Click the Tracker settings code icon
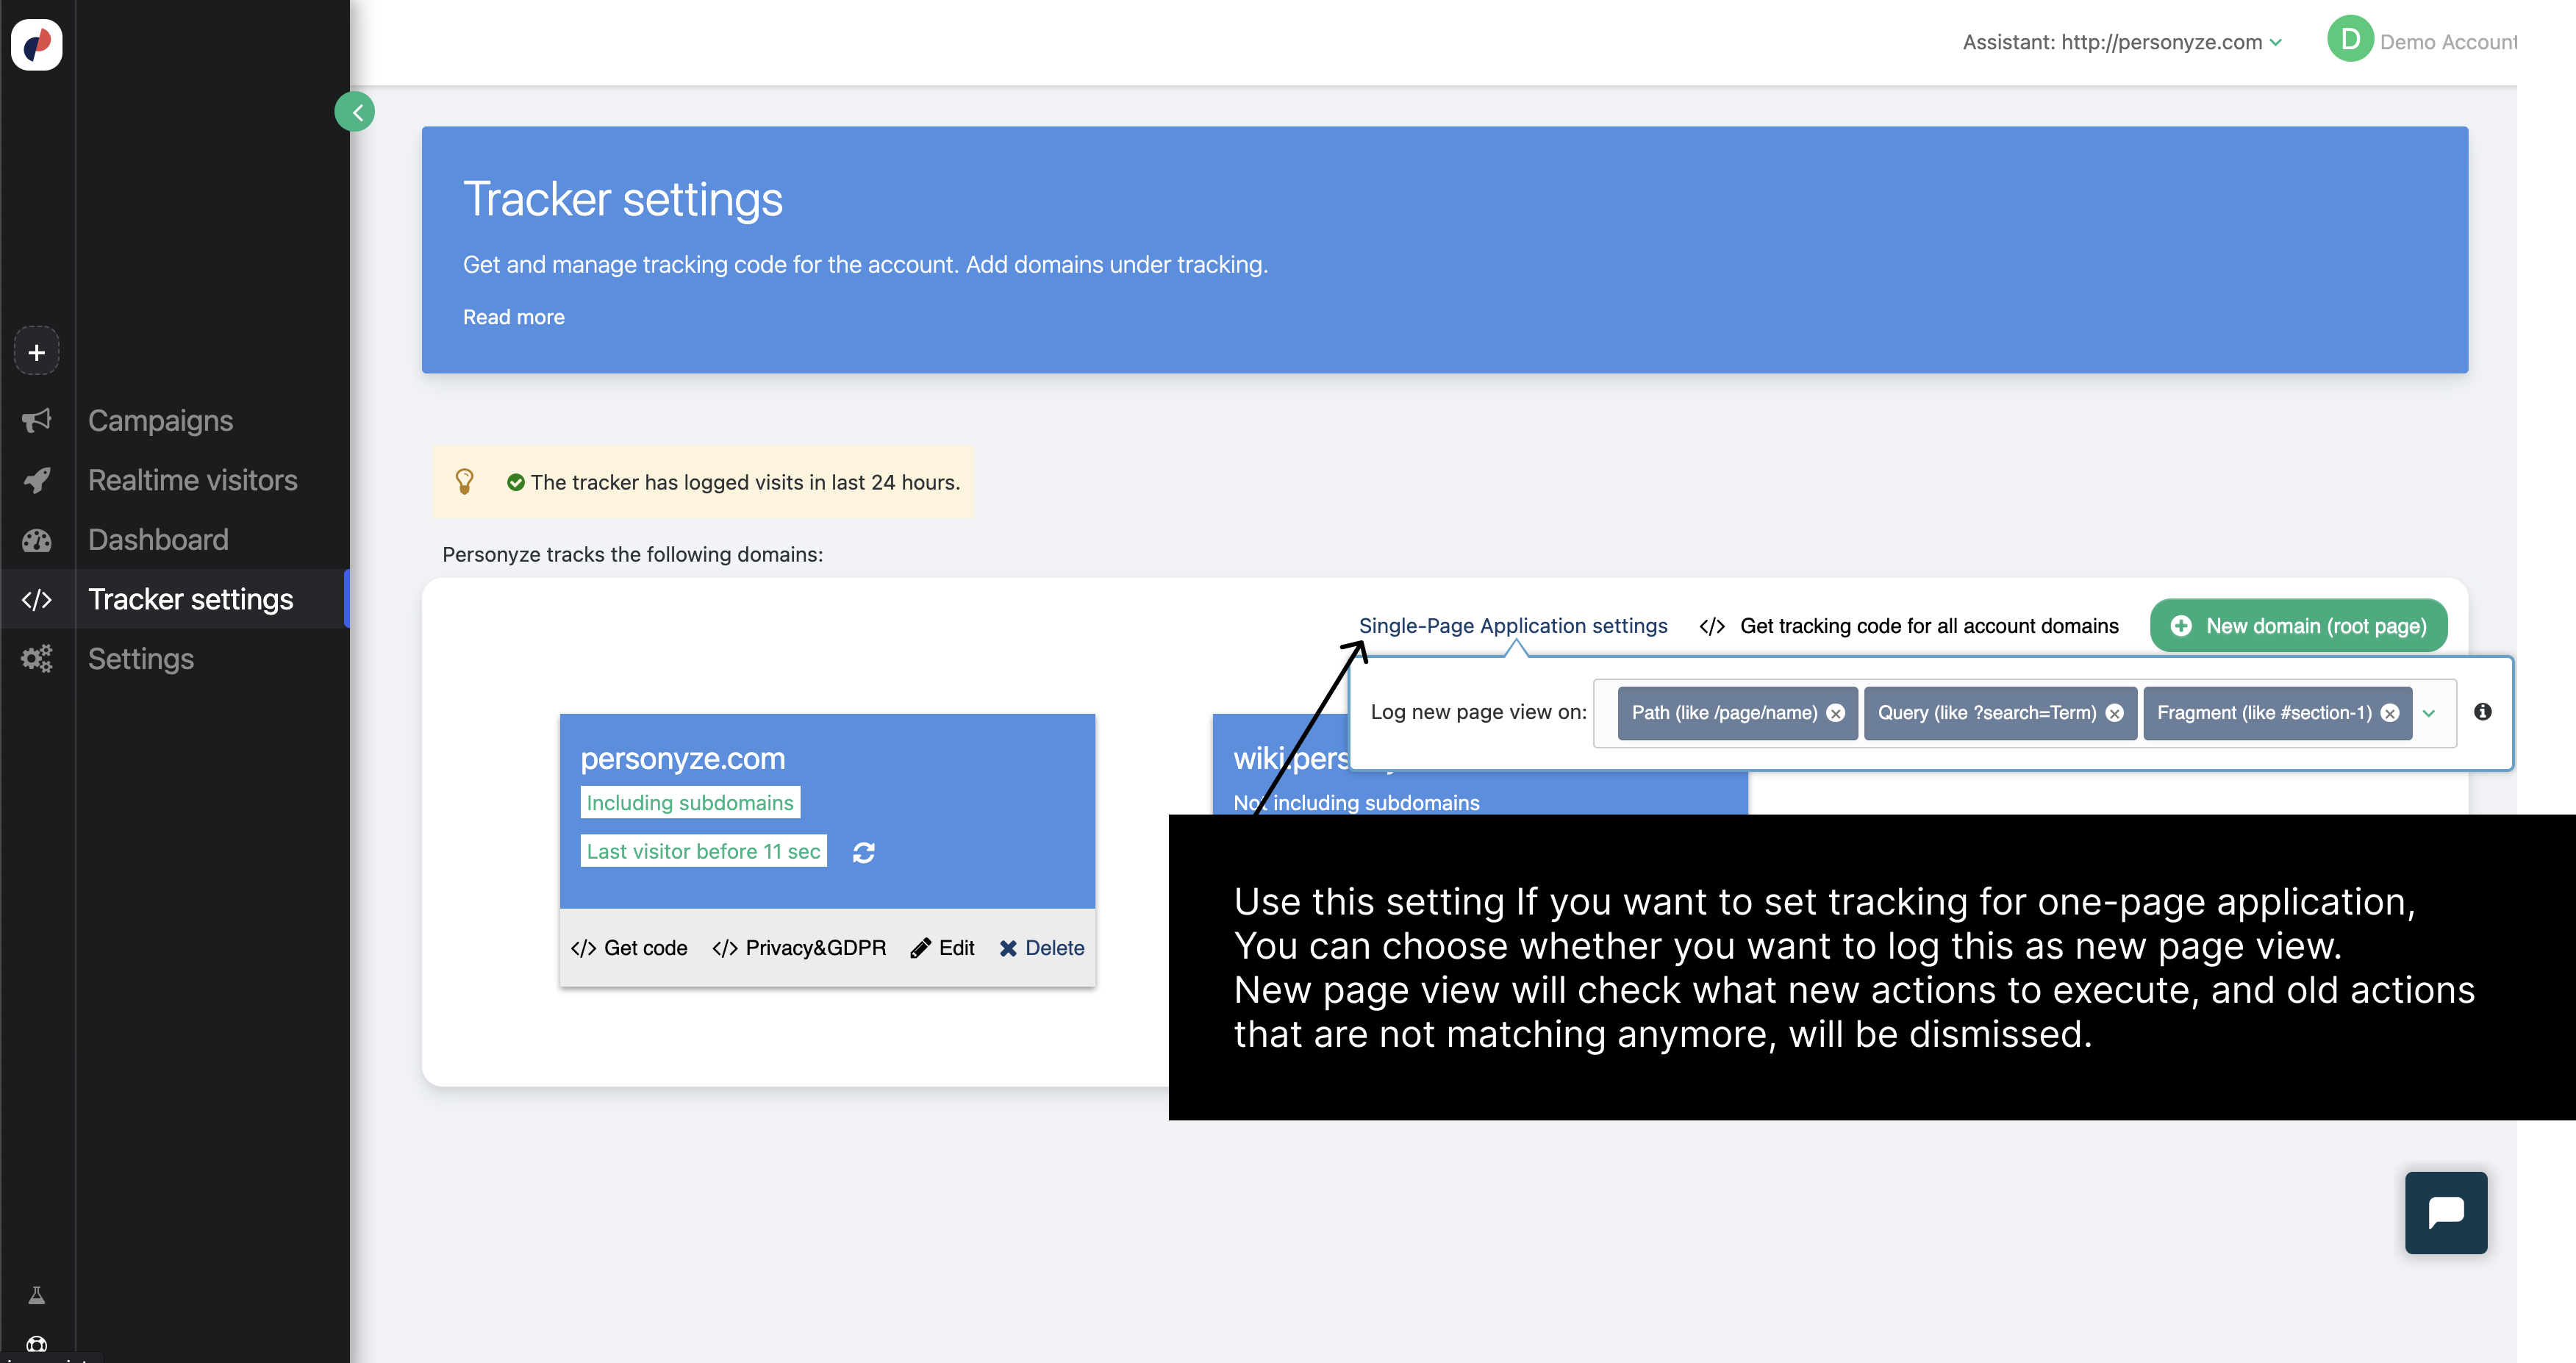Image resolution: width=2576 pixels, height=1363 pixels. [x=37, y=600]
